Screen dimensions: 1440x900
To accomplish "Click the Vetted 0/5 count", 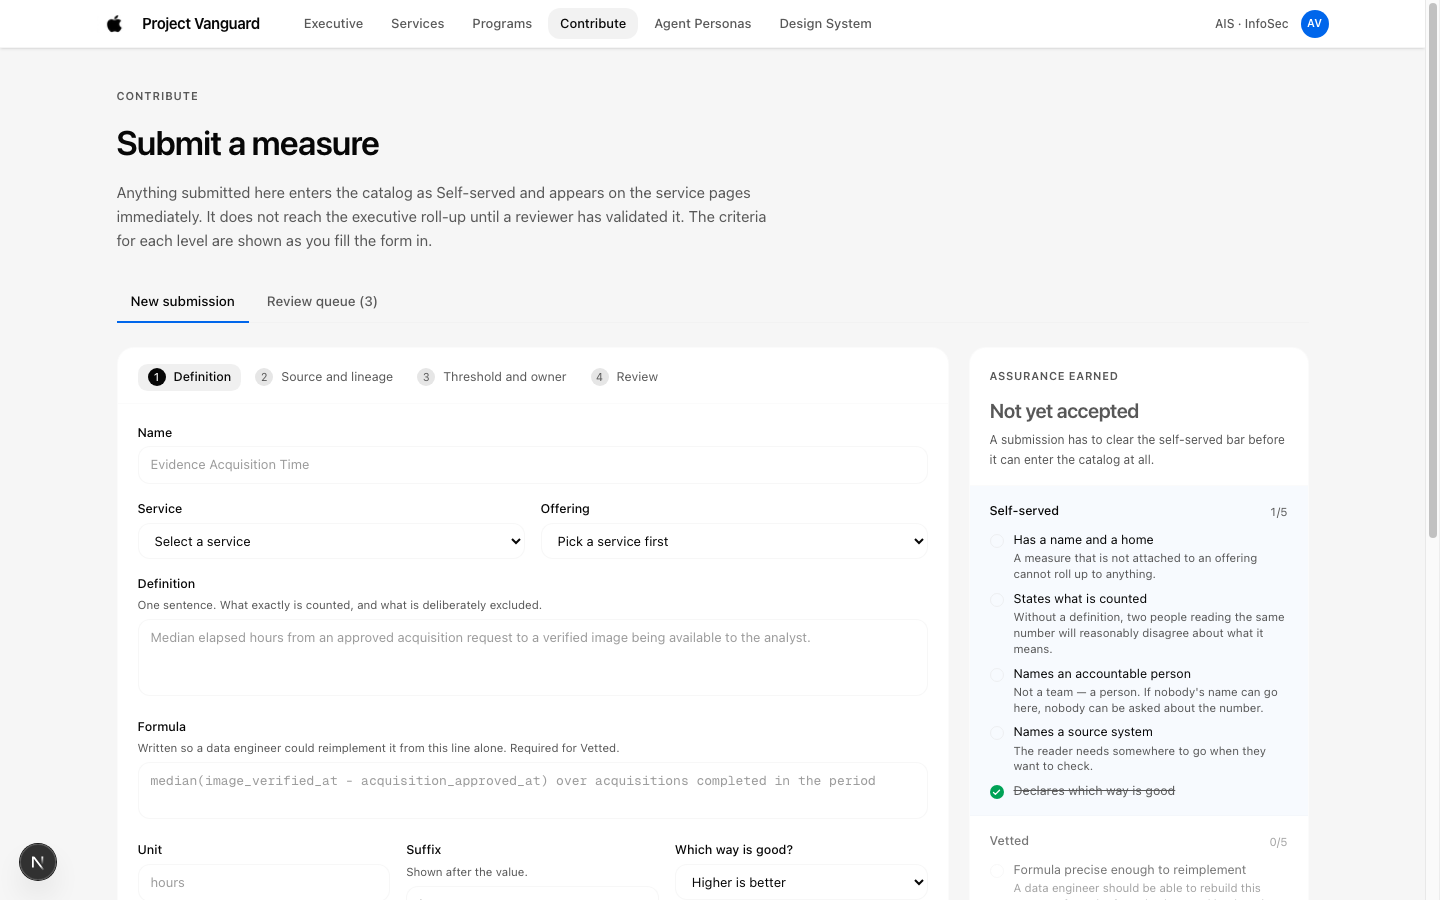I will pyautogui.click(x=1278, y=842).
